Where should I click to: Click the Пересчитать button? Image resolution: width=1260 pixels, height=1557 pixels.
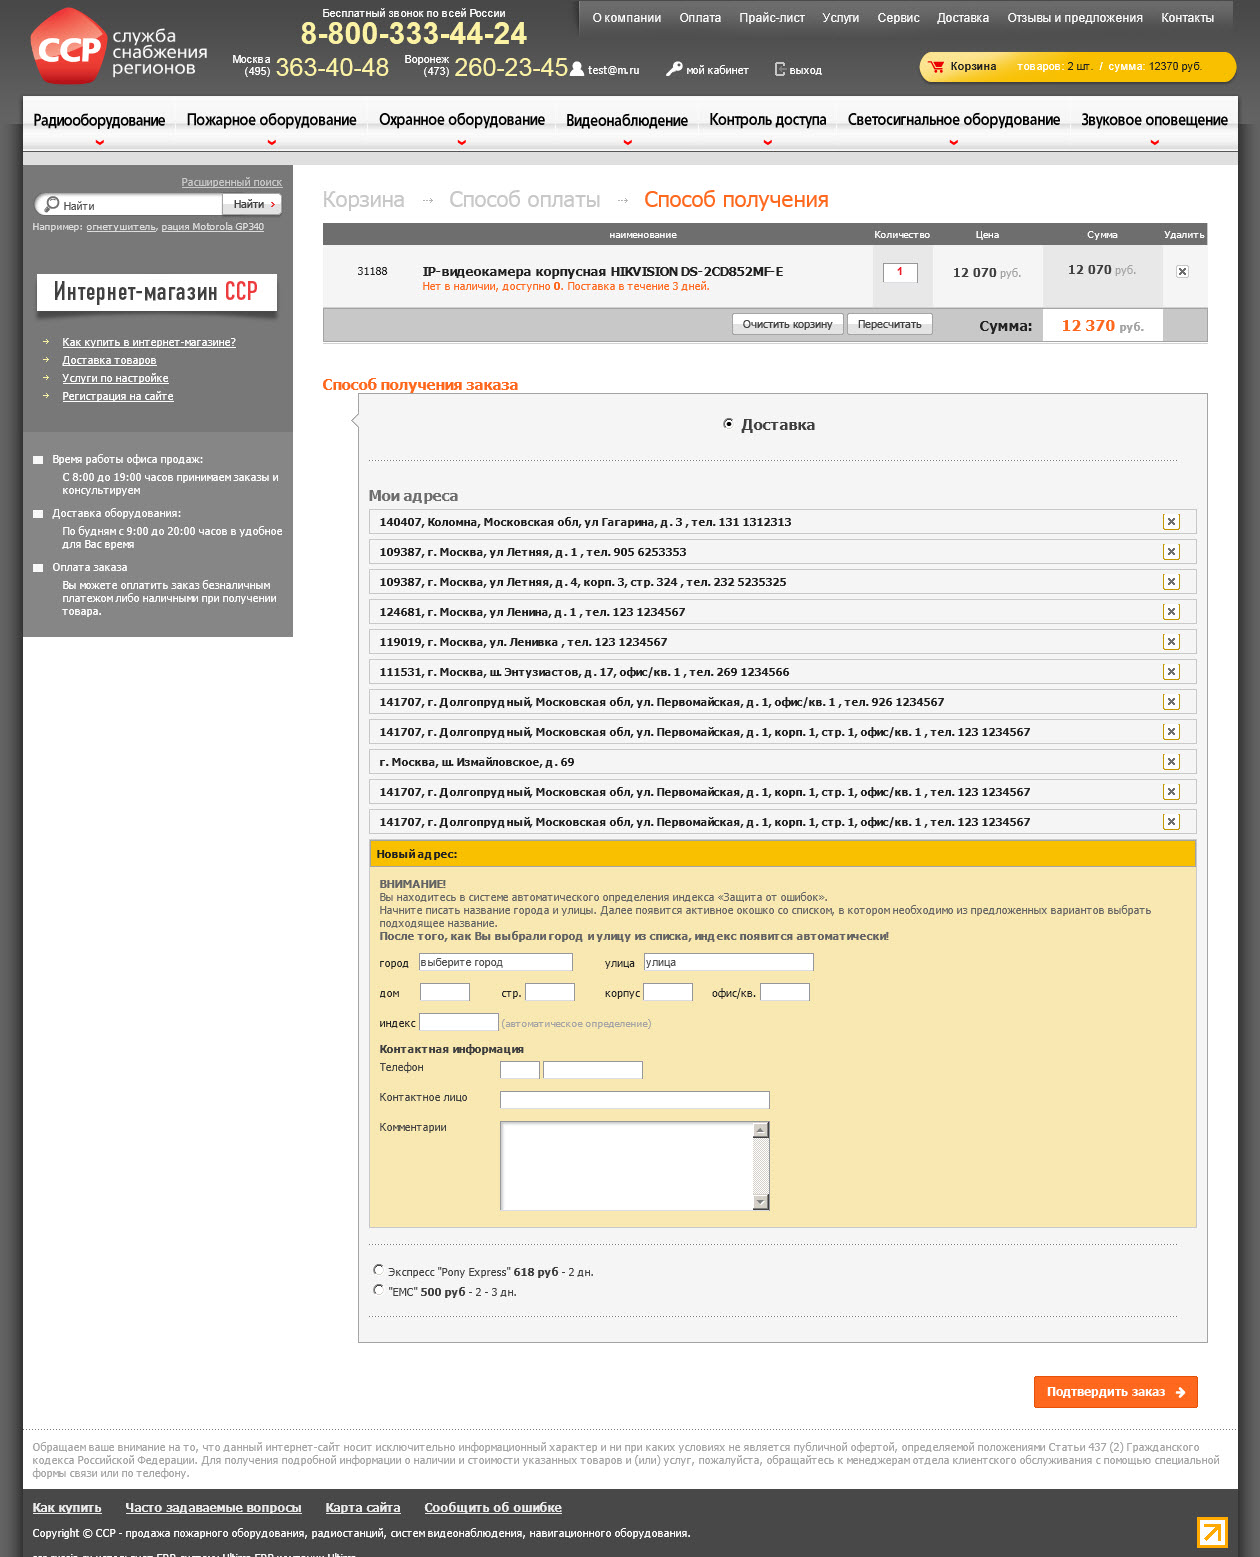click(x=889, y=325)
